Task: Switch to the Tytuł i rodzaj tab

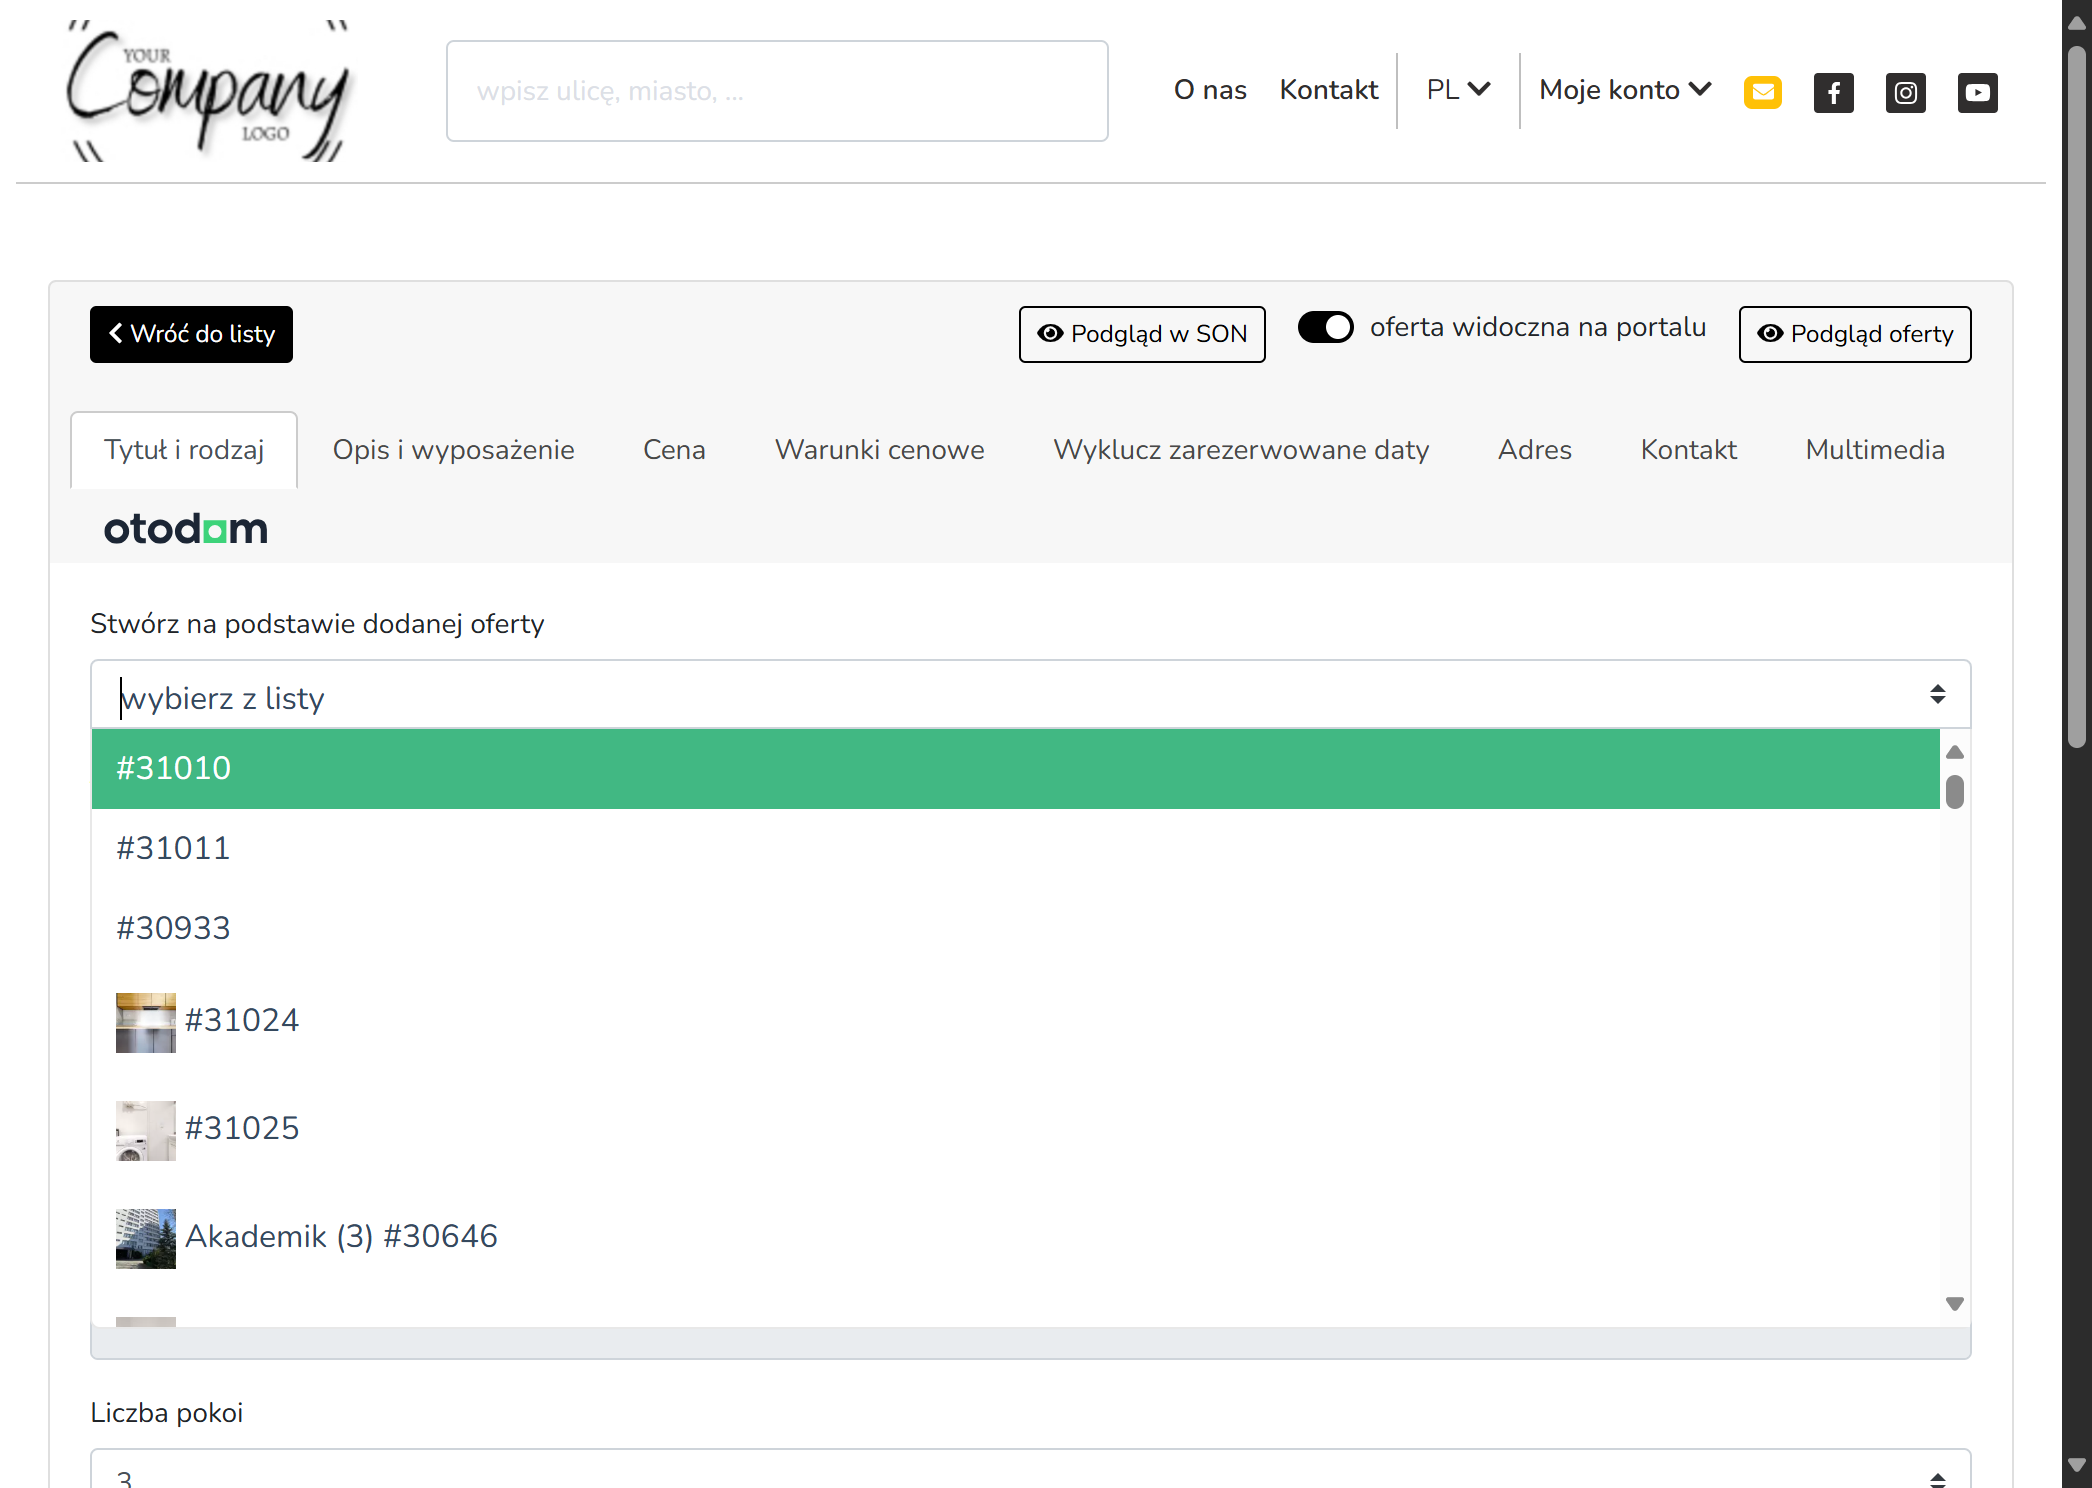Action: 184,450
